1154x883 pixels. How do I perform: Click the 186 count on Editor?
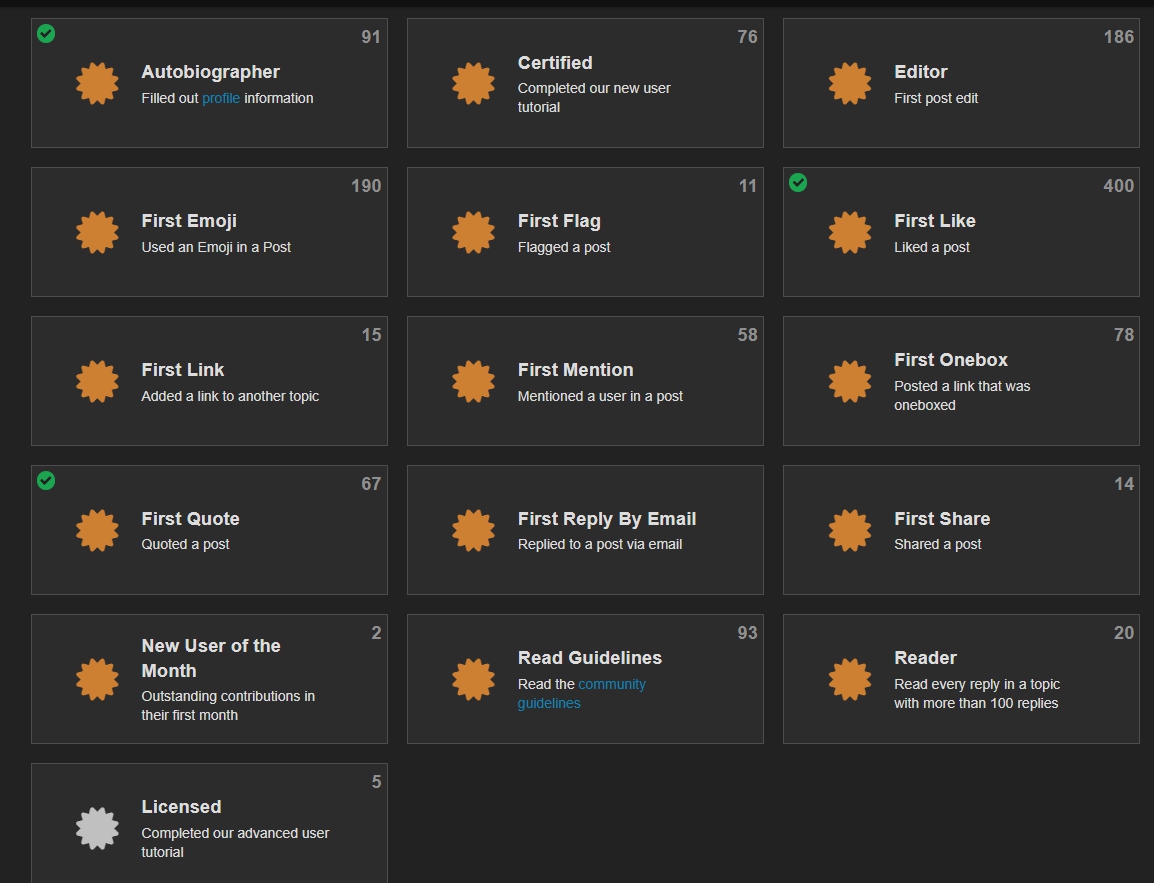[x=1119, y=37]
